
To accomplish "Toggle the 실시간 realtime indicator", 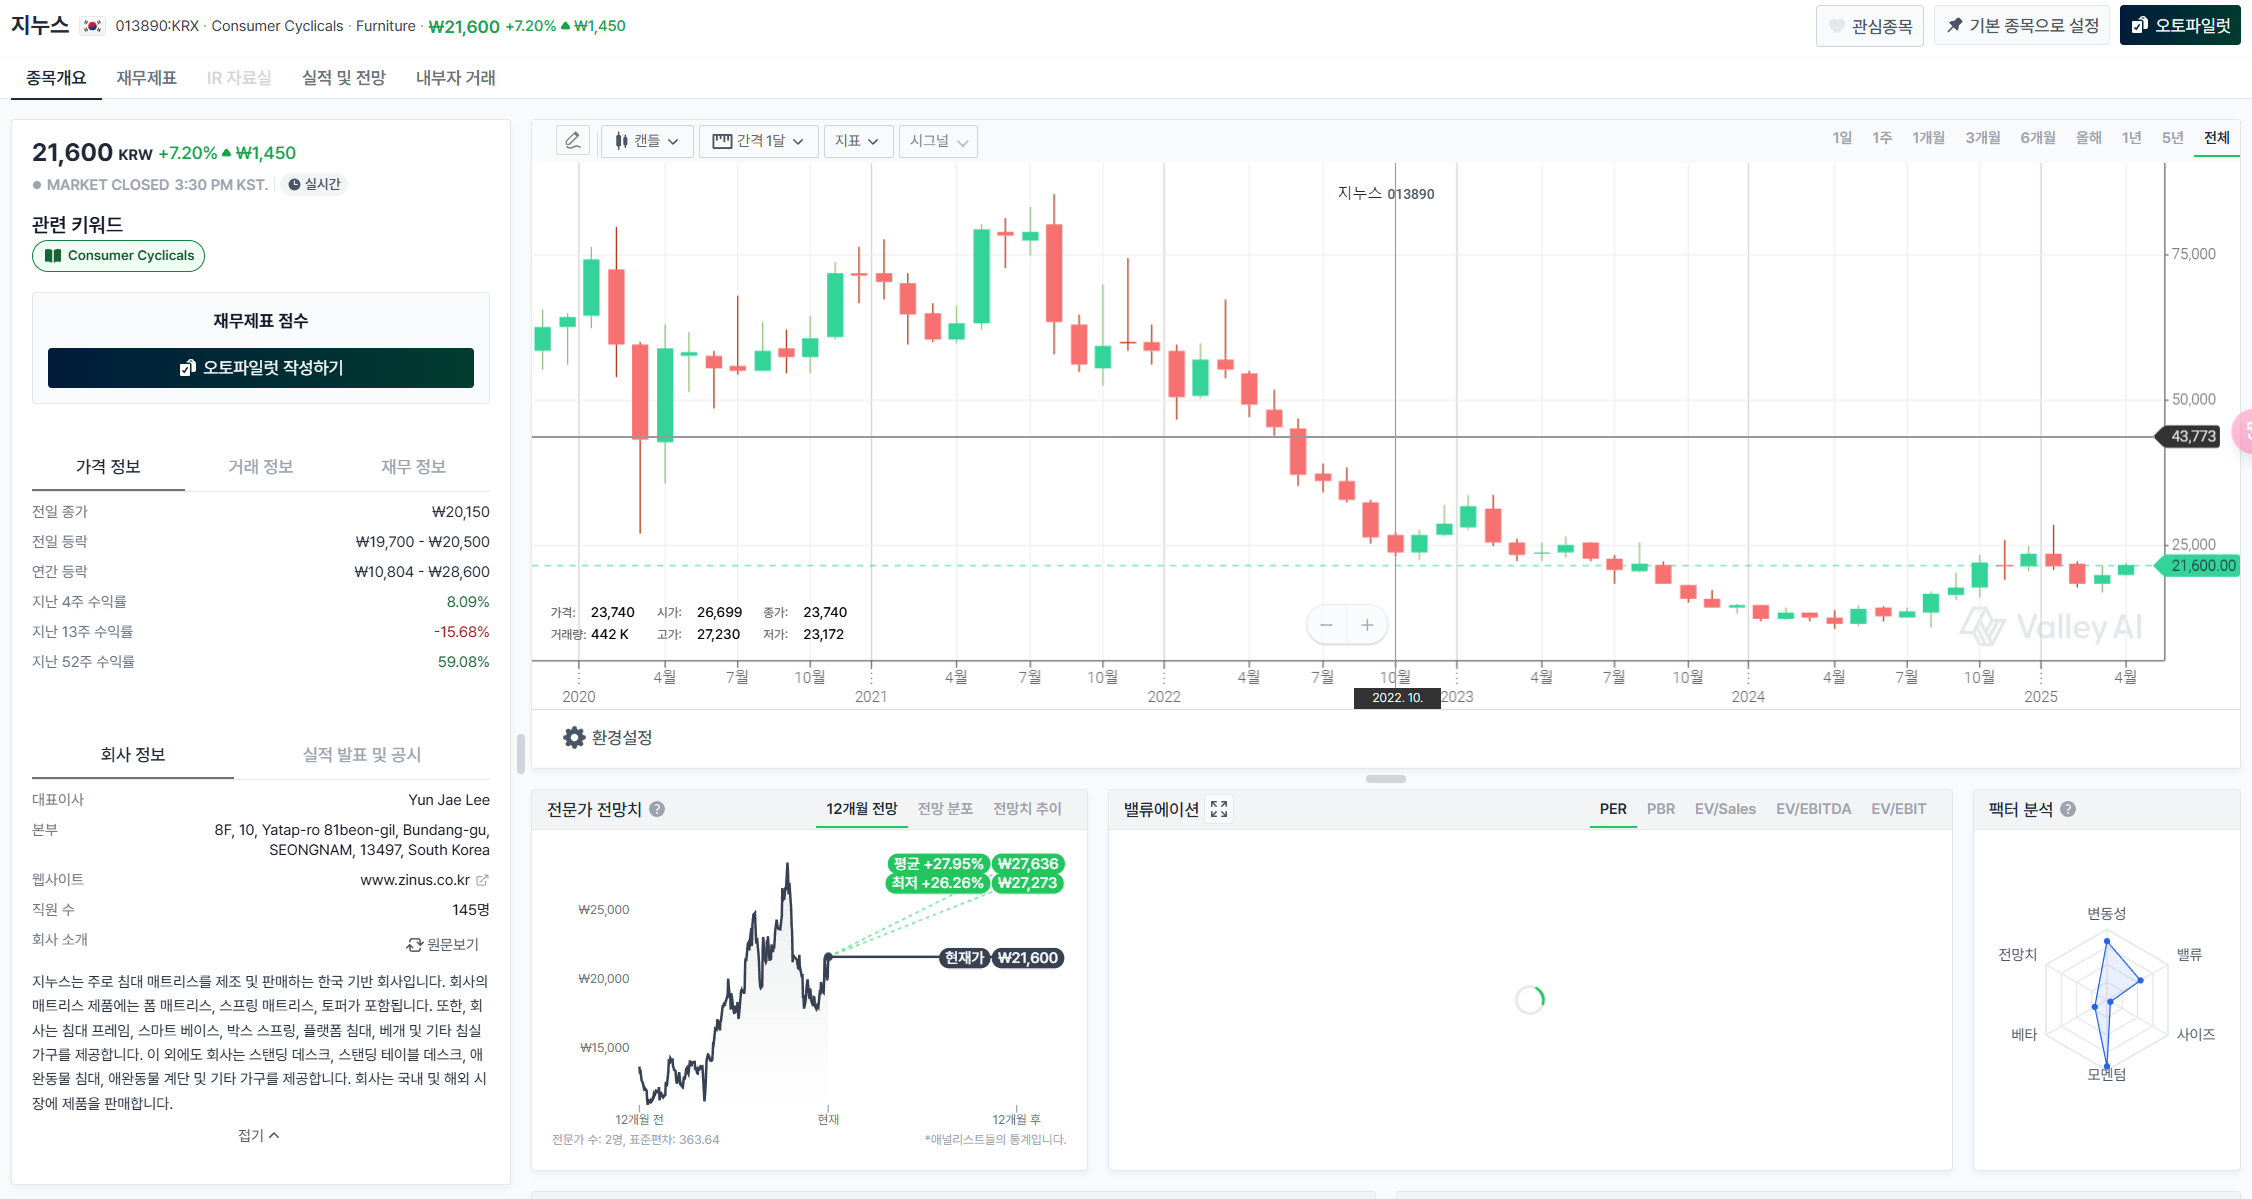I will pyautogui.click(x=314, y=184).
